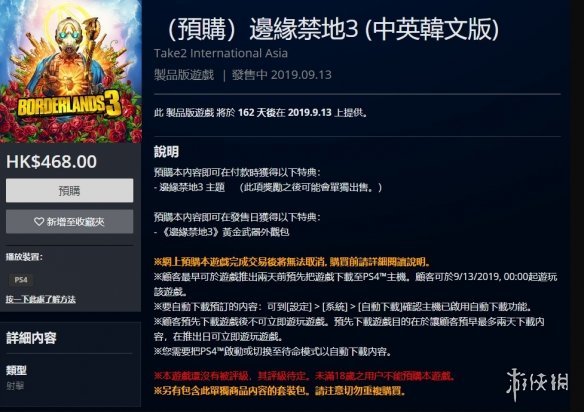584x412 pixels.
Task: Open the 按一下此處了解方法 link
Action: click(41, 299)
